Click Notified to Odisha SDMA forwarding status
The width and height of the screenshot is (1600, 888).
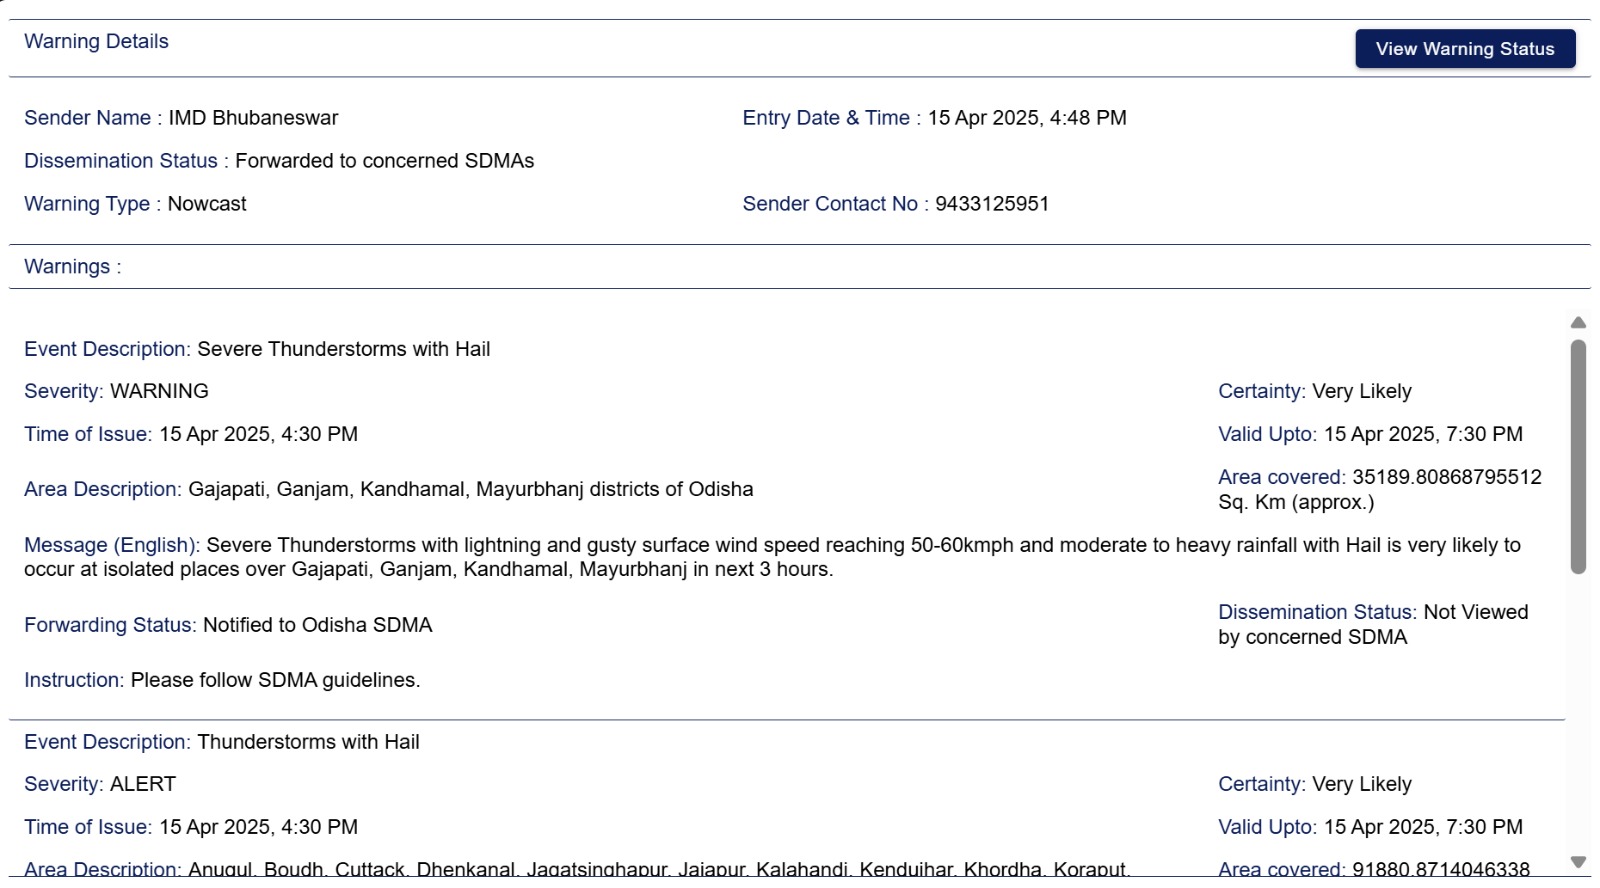(x=317, y=625)
